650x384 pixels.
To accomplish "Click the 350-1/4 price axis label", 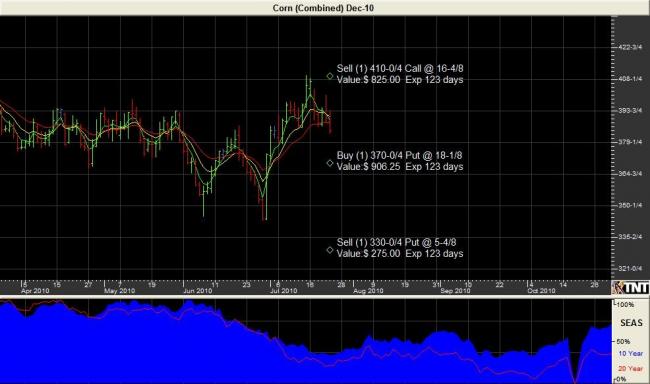I will pos(630,205).
